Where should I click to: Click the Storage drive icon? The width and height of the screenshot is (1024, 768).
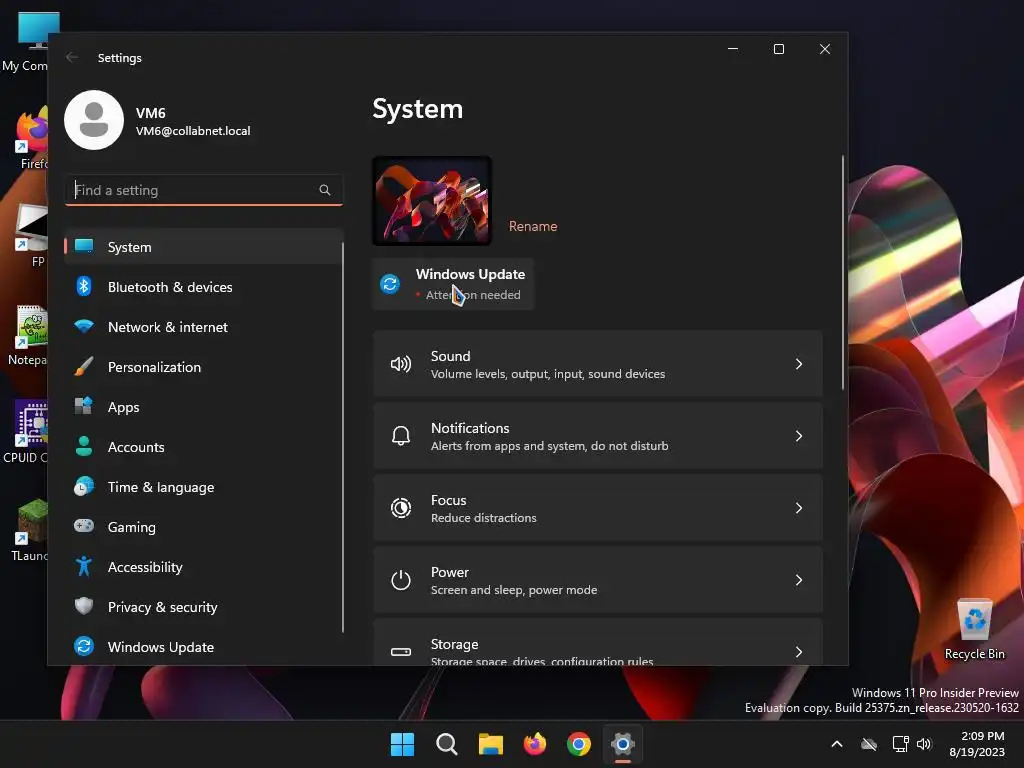(x=400, y=651)
